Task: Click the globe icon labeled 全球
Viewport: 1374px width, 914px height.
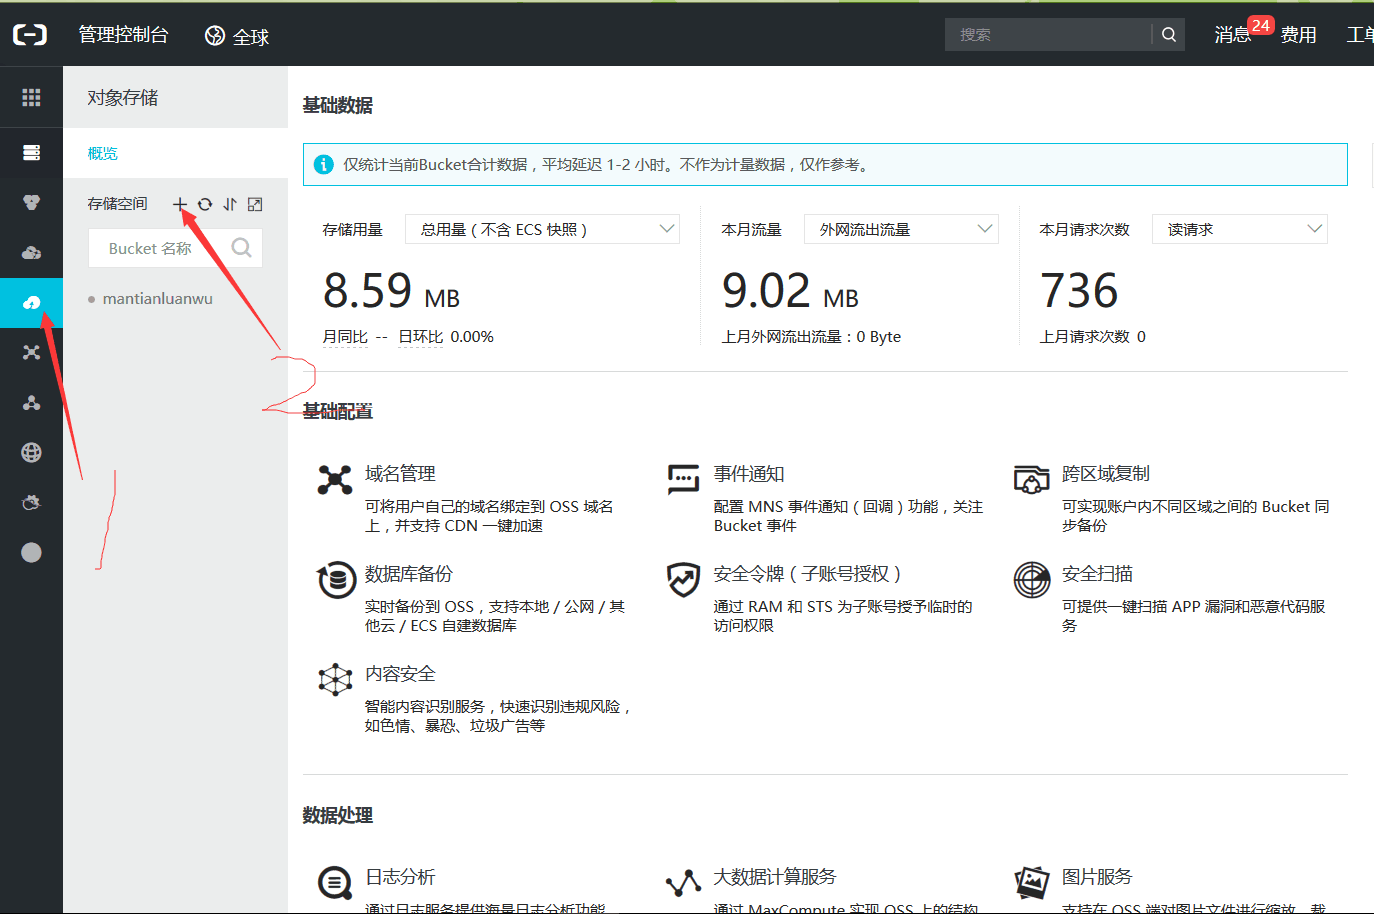Action: pos(214,34)
